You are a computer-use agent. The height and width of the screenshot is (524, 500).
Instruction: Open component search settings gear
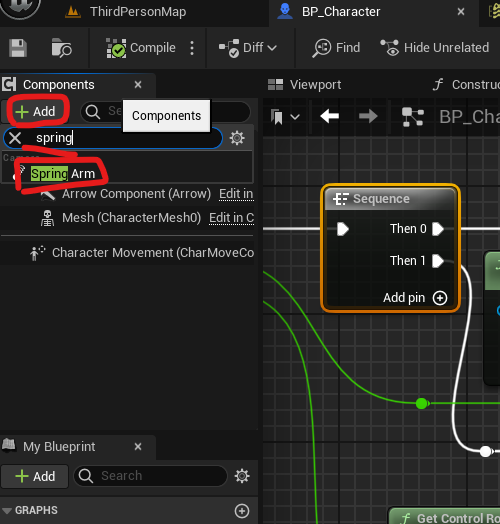[x=237, y=138]
